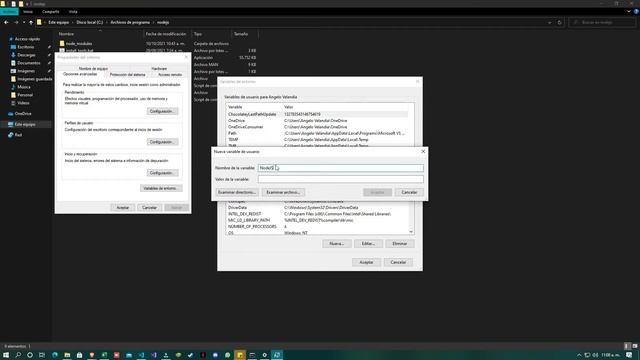640x360 pixels.
Task: Open Descargas in the Explorer sidebar
Action: (26, 55)
